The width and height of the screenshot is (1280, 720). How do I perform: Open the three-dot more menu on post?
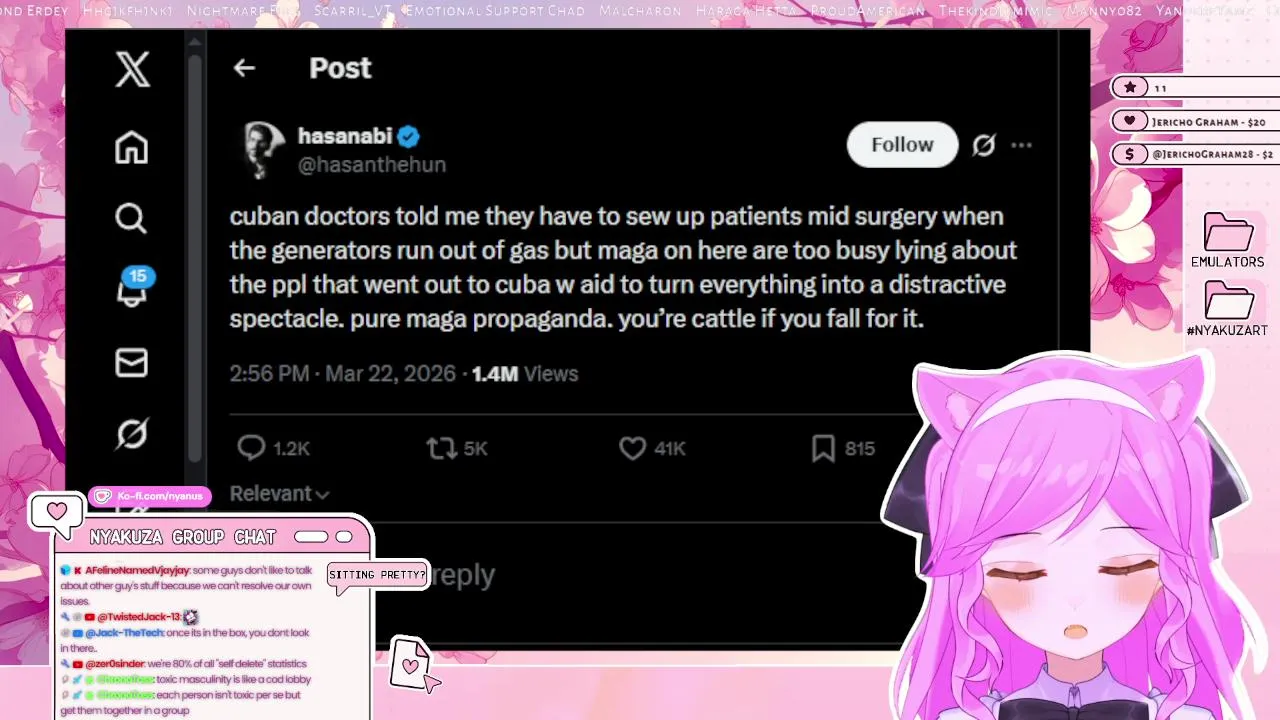(1021, 145)
